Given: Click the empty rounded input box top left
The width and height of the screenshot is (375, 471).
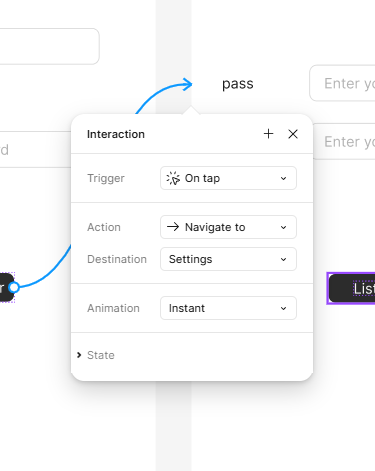Looking at the screenshot, I should [x=50, y=46].
